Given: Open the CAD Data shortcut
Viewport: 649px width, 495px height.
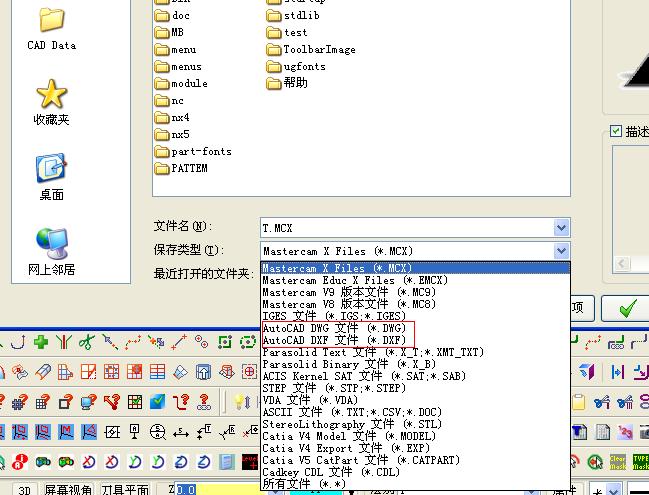Looking at the screenshot, I should 52,29.
